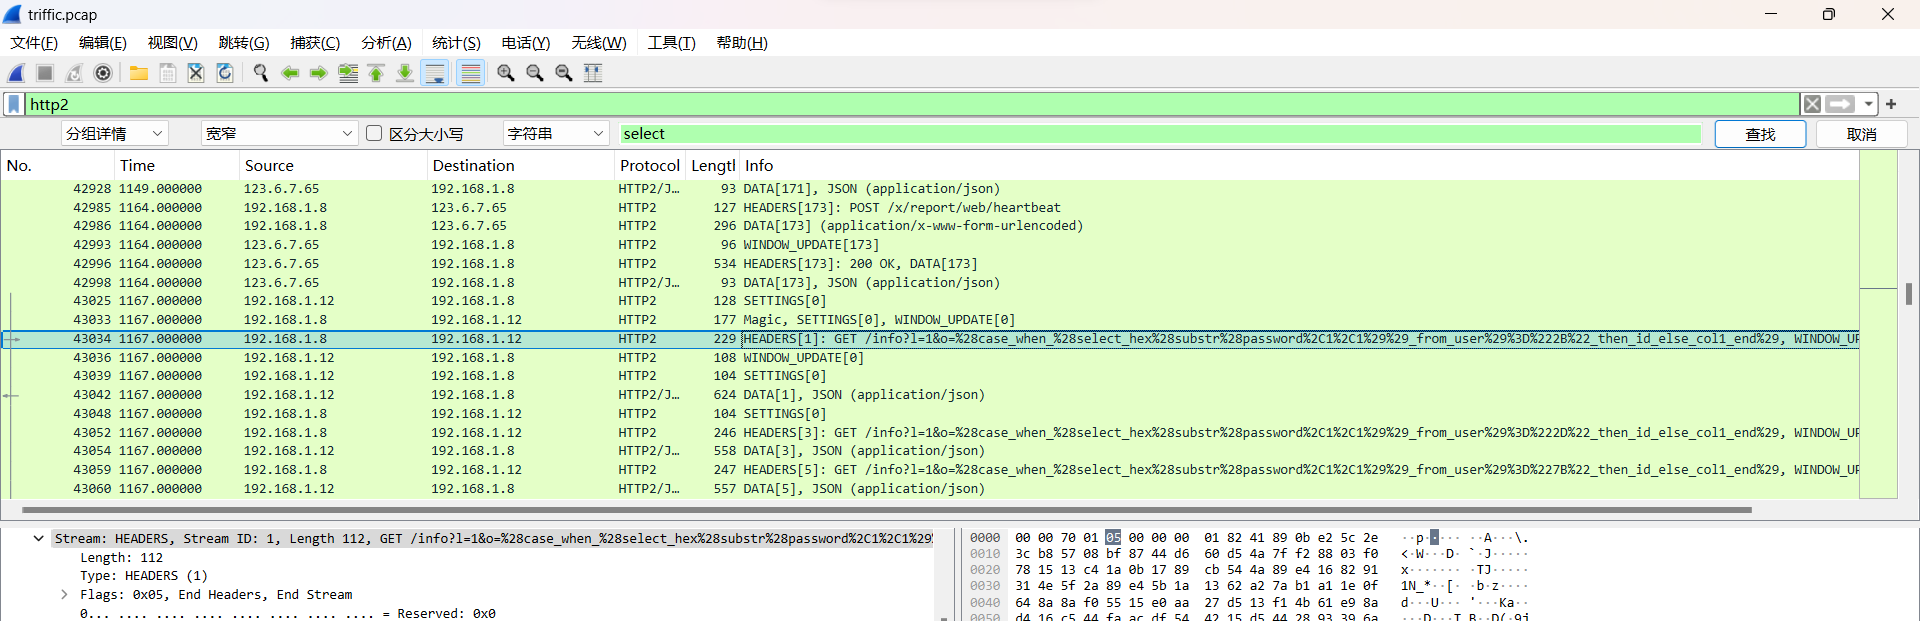
Task: Open the 工具(T) menu
Action: point(671,43)
